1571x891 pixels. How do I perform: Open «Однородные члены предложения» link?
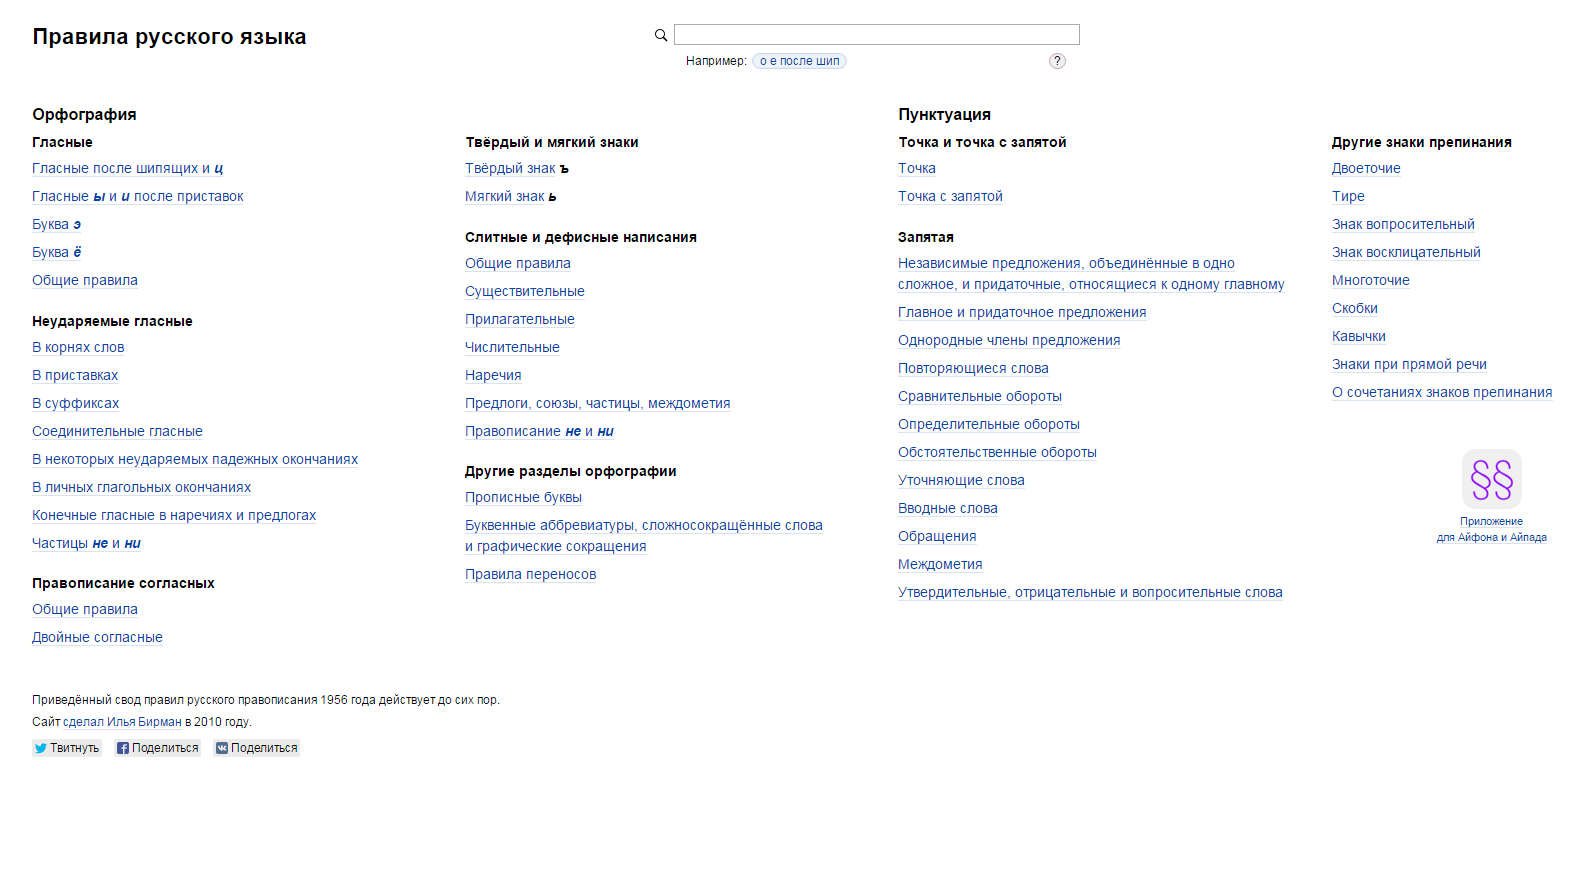pos(1008,341)
